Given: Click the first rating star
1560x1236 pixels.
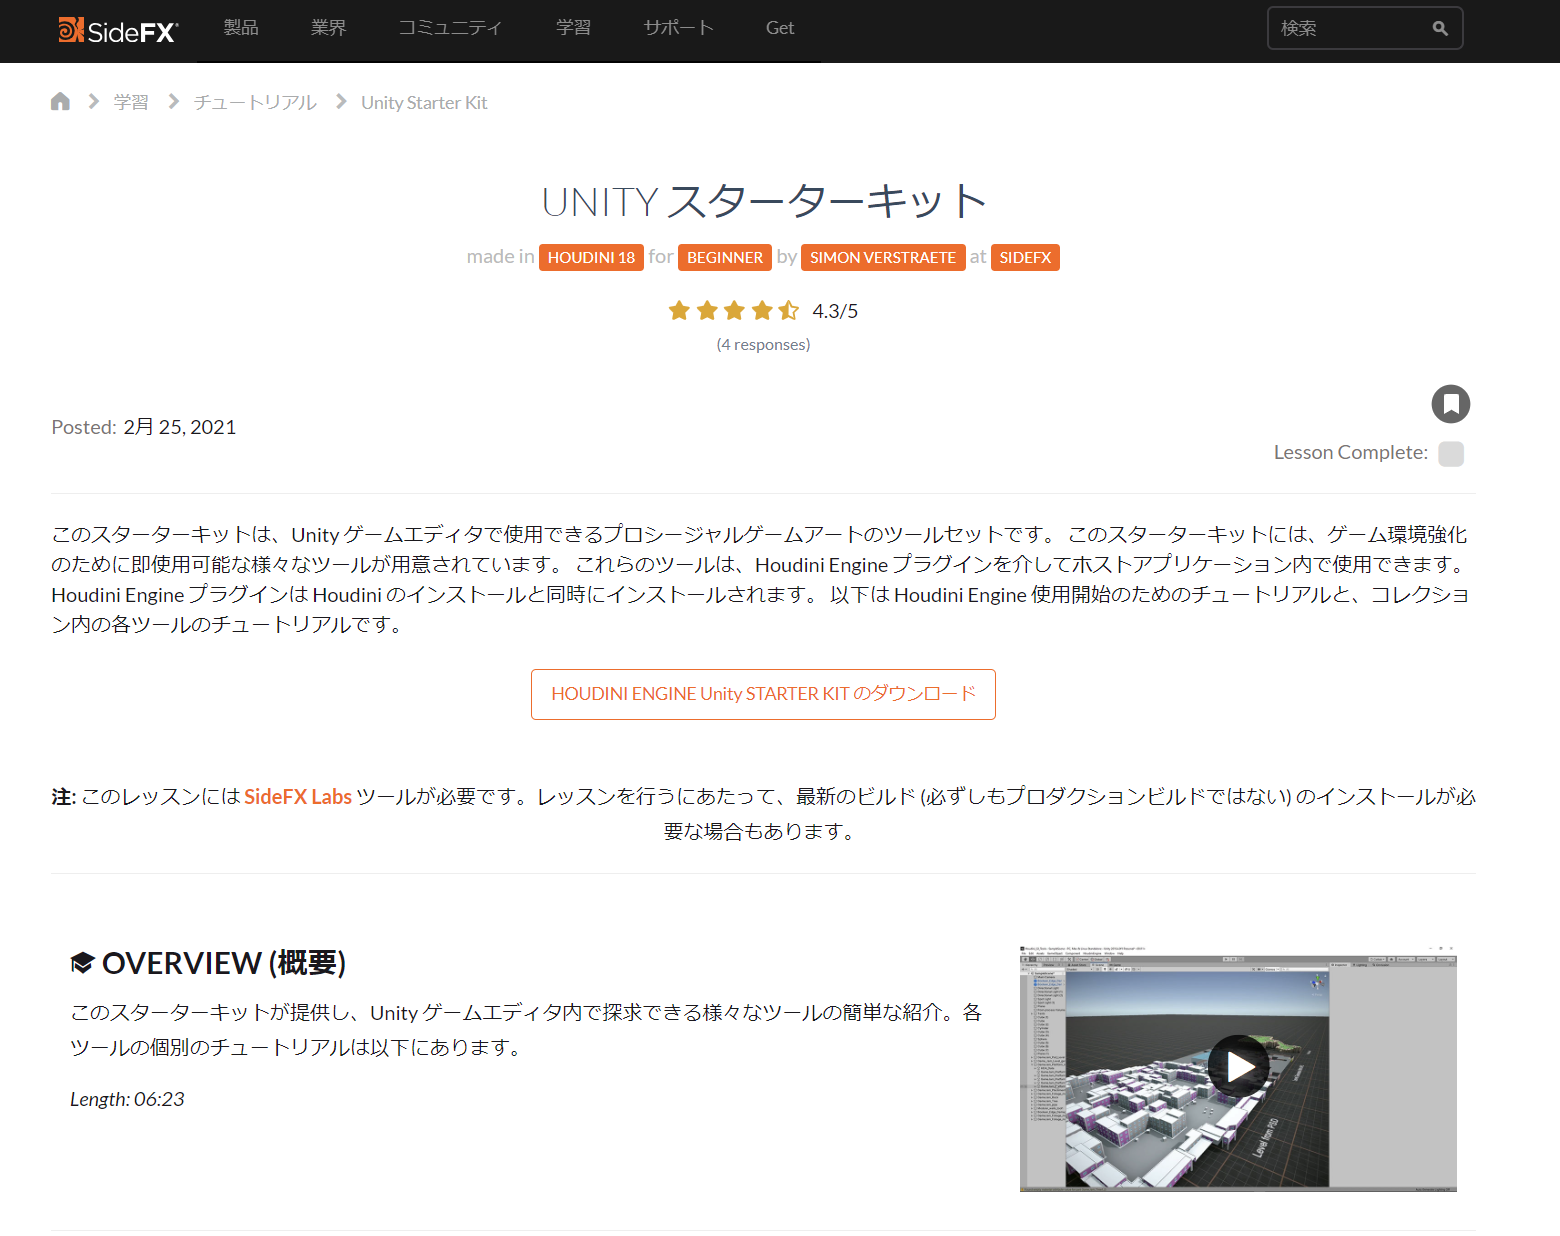Looking at the screenshot, I should click(x=679, y=310).
